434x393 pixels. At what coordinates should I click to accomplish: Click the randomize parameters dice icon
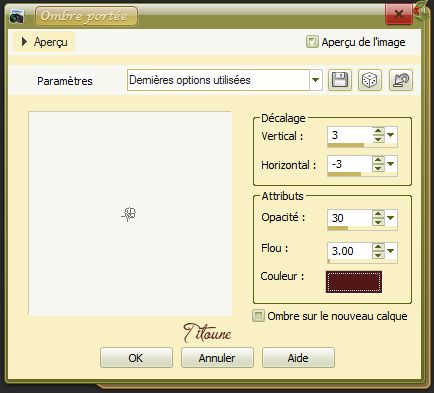(x=370, y=80)
